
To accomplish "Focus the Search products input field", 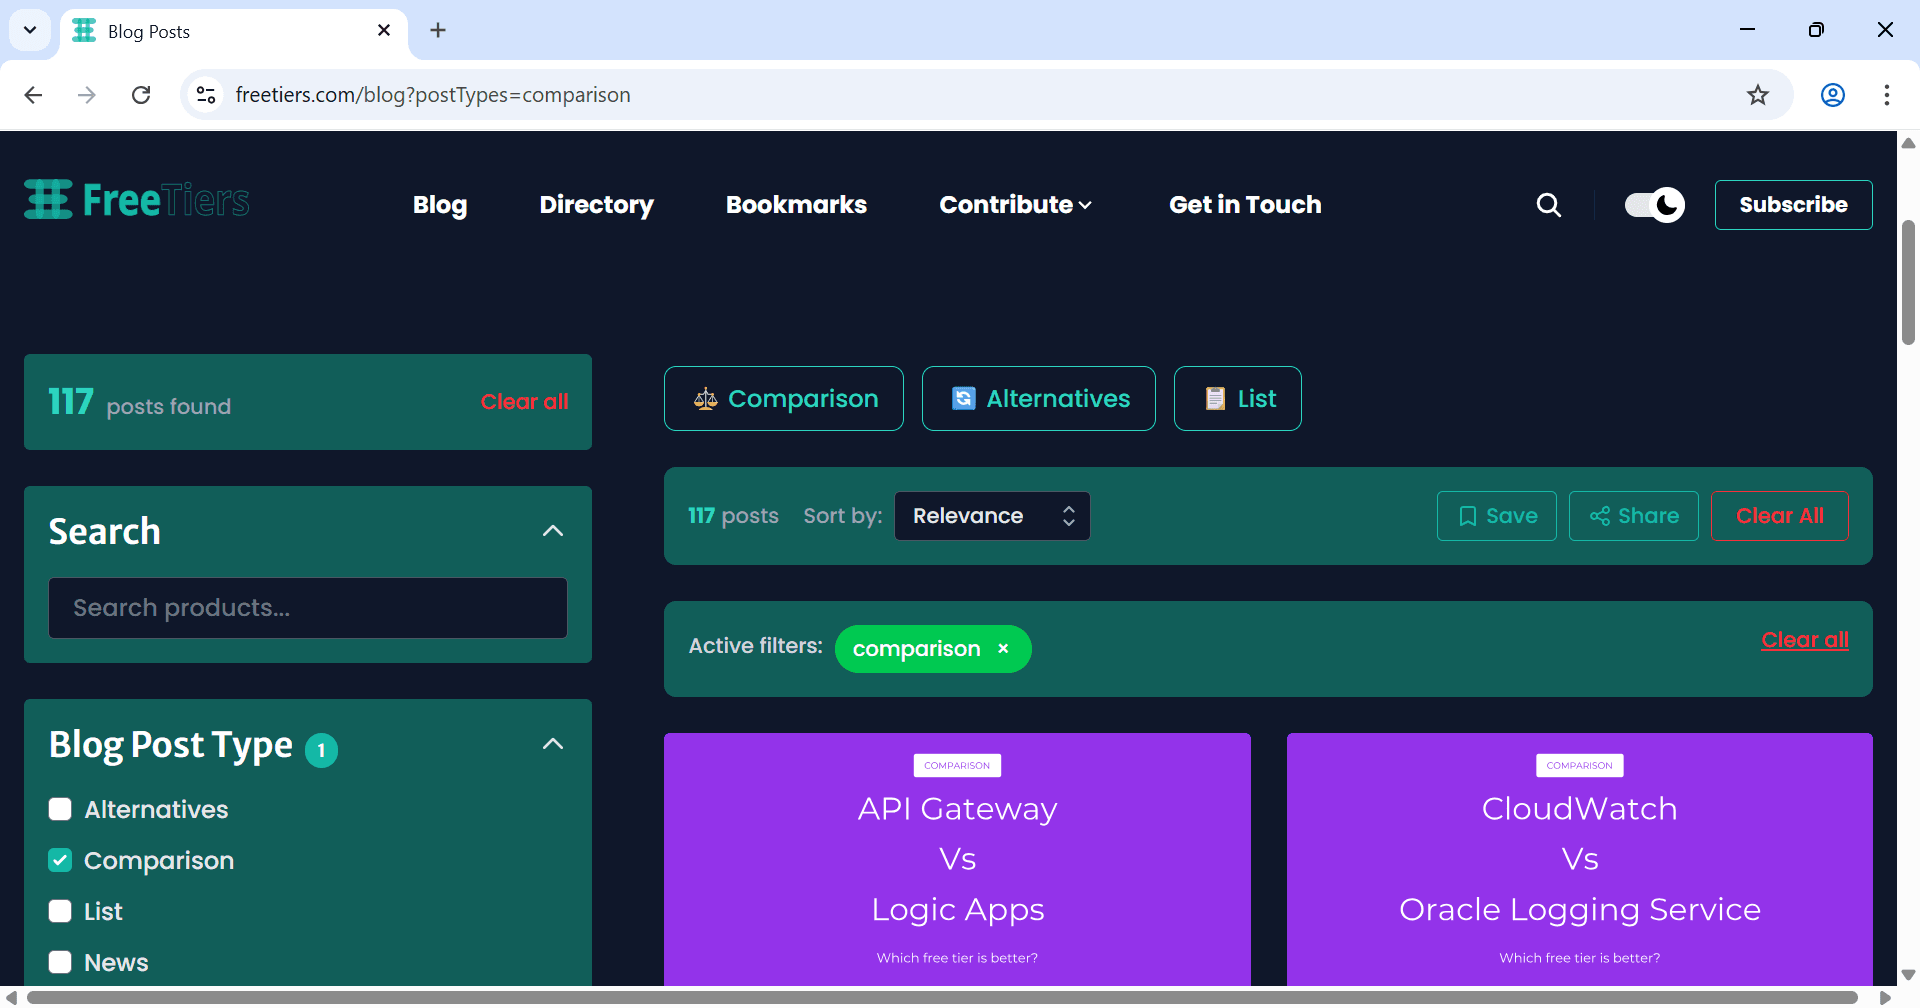I will coord(308,608).
